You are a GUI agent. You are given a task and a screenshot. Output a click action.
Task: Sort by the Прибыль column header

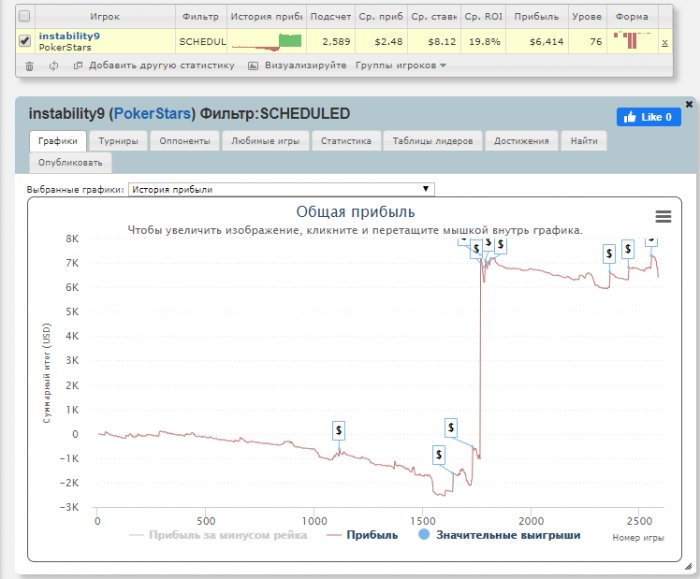coord(537,17)
